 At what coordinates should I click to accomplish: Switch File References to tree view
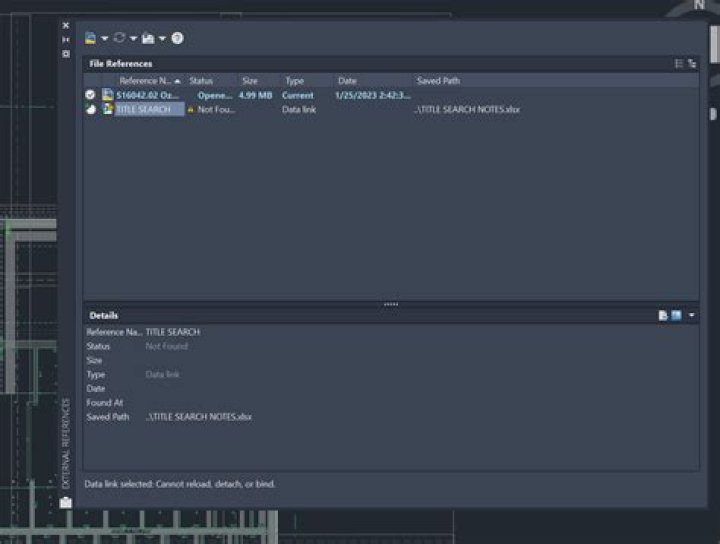(692, 64)
